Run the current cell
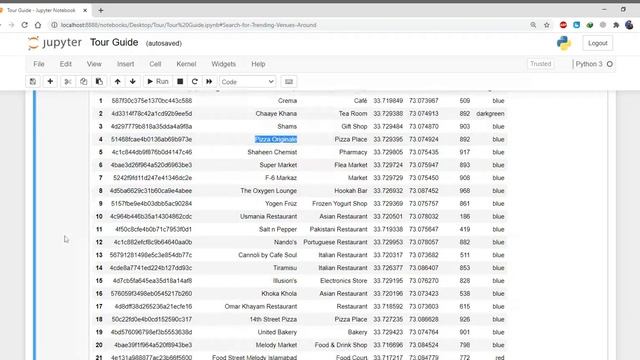 (158, 82)
